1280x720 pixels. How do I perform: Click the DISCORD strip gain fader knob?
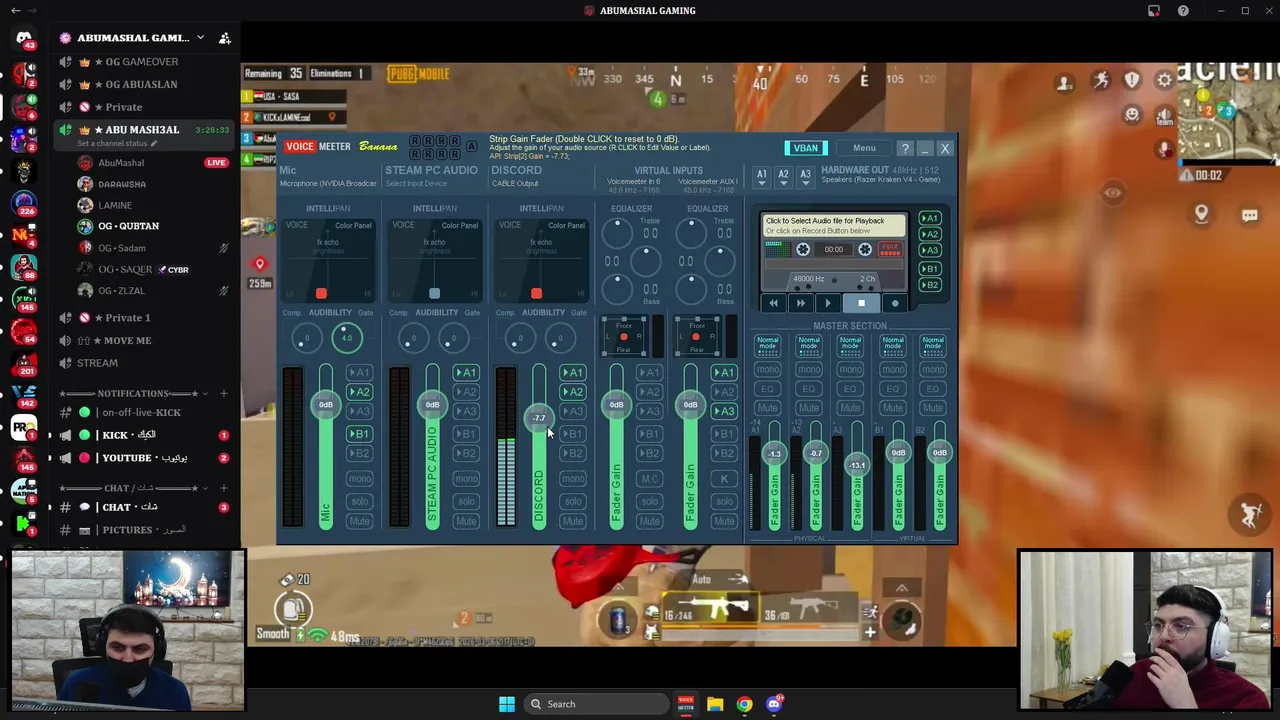[x=539, y=418]
